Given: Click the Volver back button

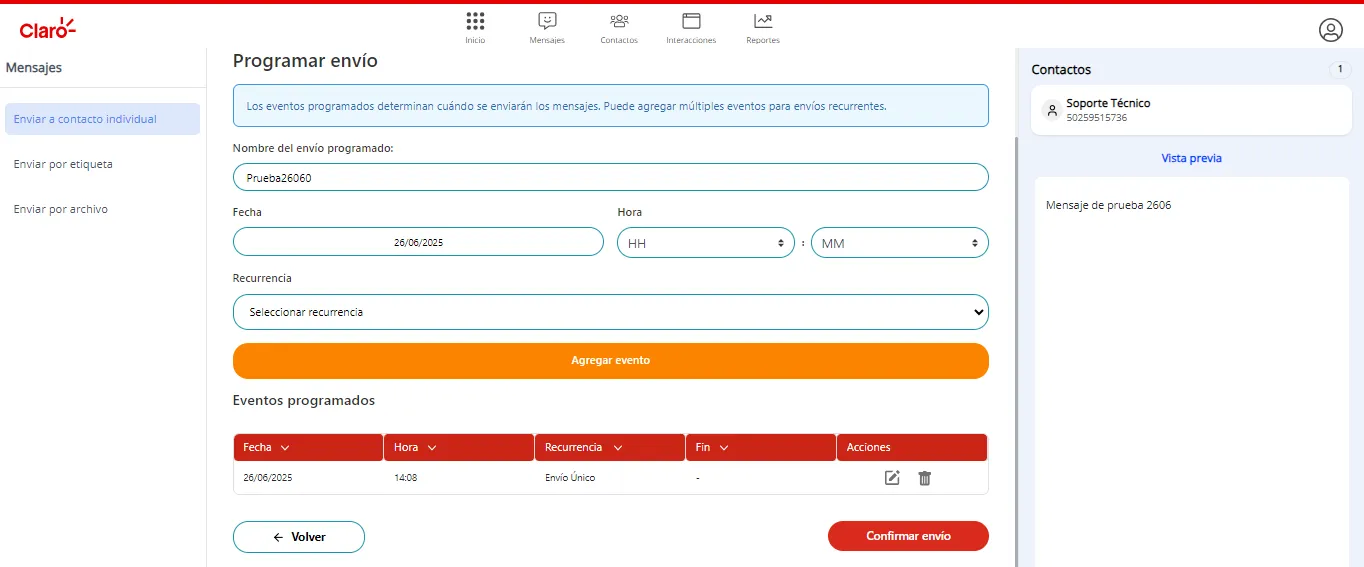Looking at the screenshot, I should [x=299, y=537].
